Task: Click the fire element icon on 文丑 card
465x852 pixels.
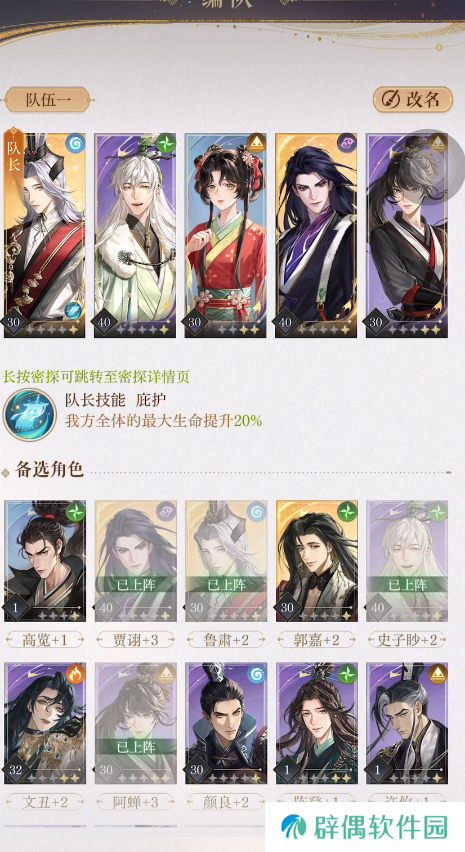Action: click(x=76, y=674)
